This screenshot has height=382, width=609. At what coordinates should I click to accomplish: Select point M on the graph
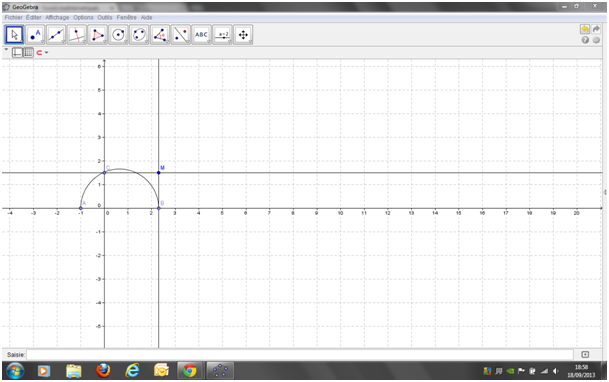[158, 172]
